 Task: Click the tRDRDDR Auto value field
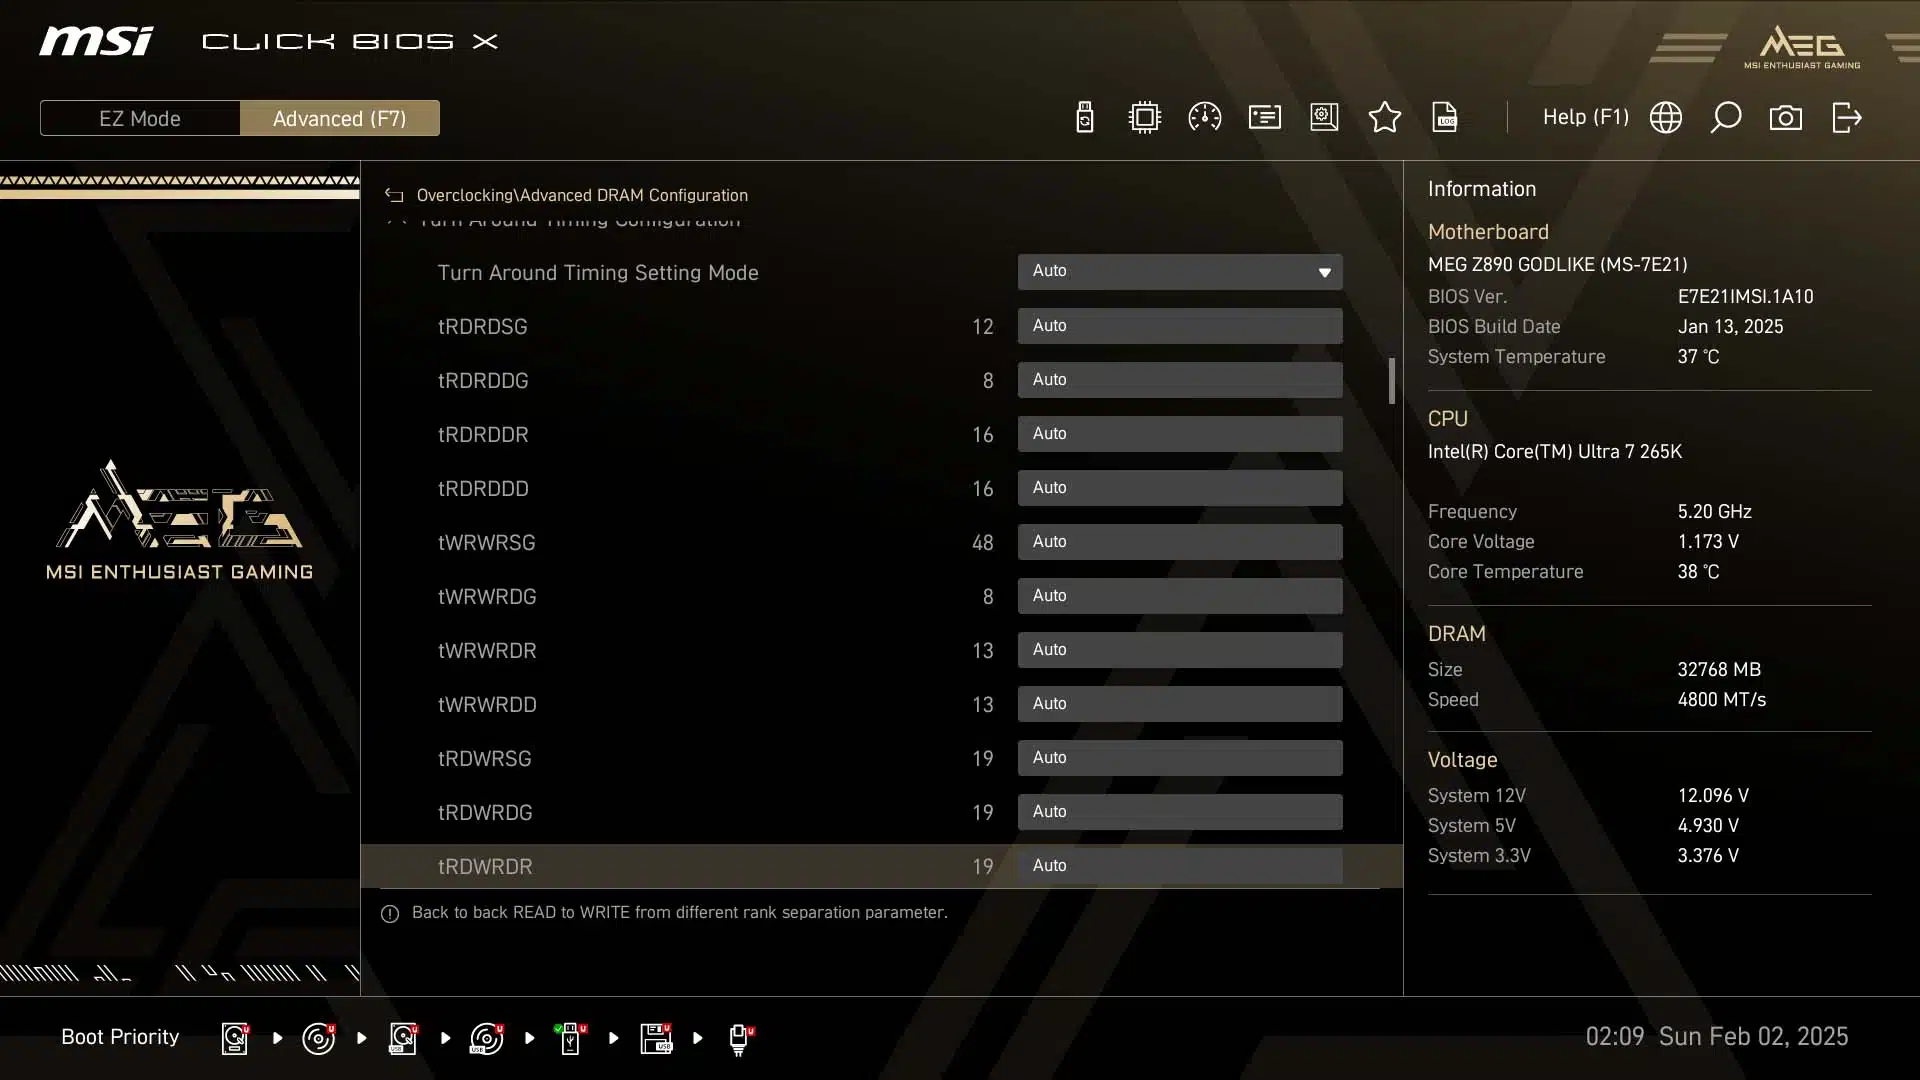click(1180, 434)
